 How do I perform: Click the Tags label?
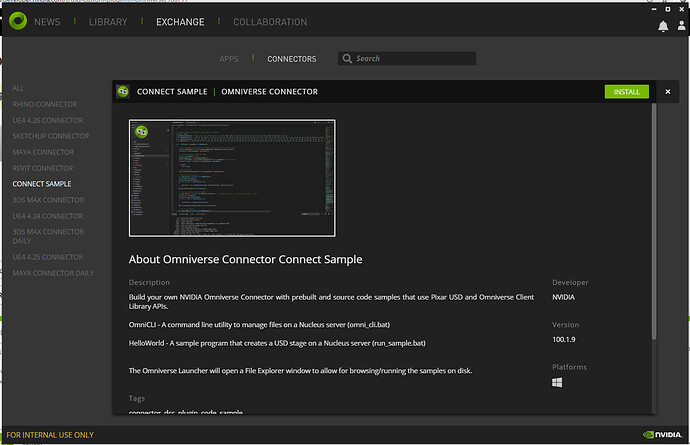point(137,398)
